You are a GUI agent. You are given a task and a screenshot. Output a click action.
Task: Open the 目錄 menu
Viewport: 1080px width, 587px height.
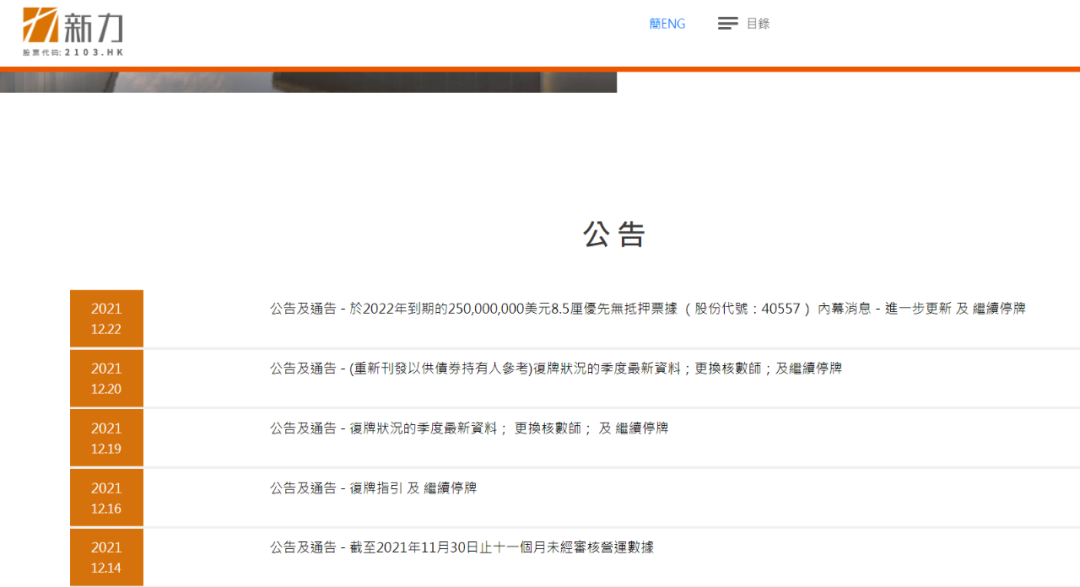click(x=758, y=24)
